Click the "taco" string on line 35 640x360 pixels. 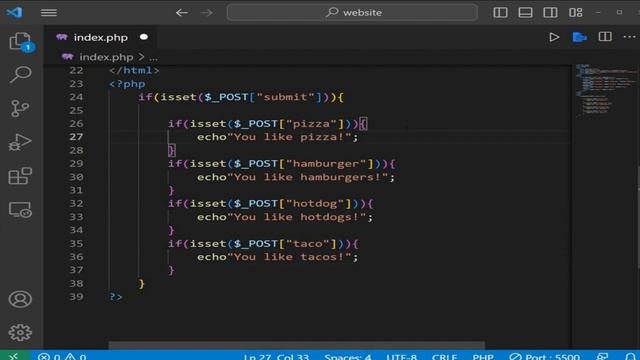(x=308, y=244)
